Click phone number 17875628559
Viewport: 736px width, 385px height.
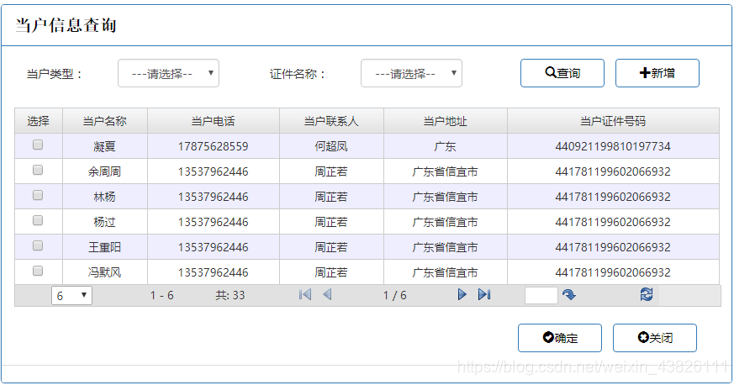(x=213, y=146)
